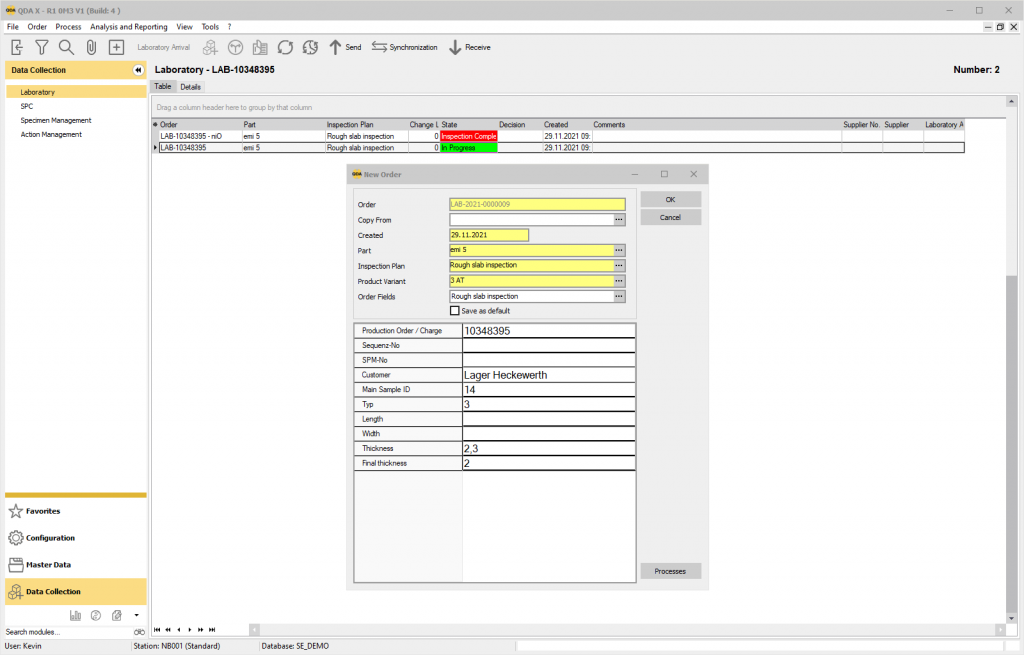Click the Processes button
The height and width of the screenshot is (655, 1024).
pos(670,570)
